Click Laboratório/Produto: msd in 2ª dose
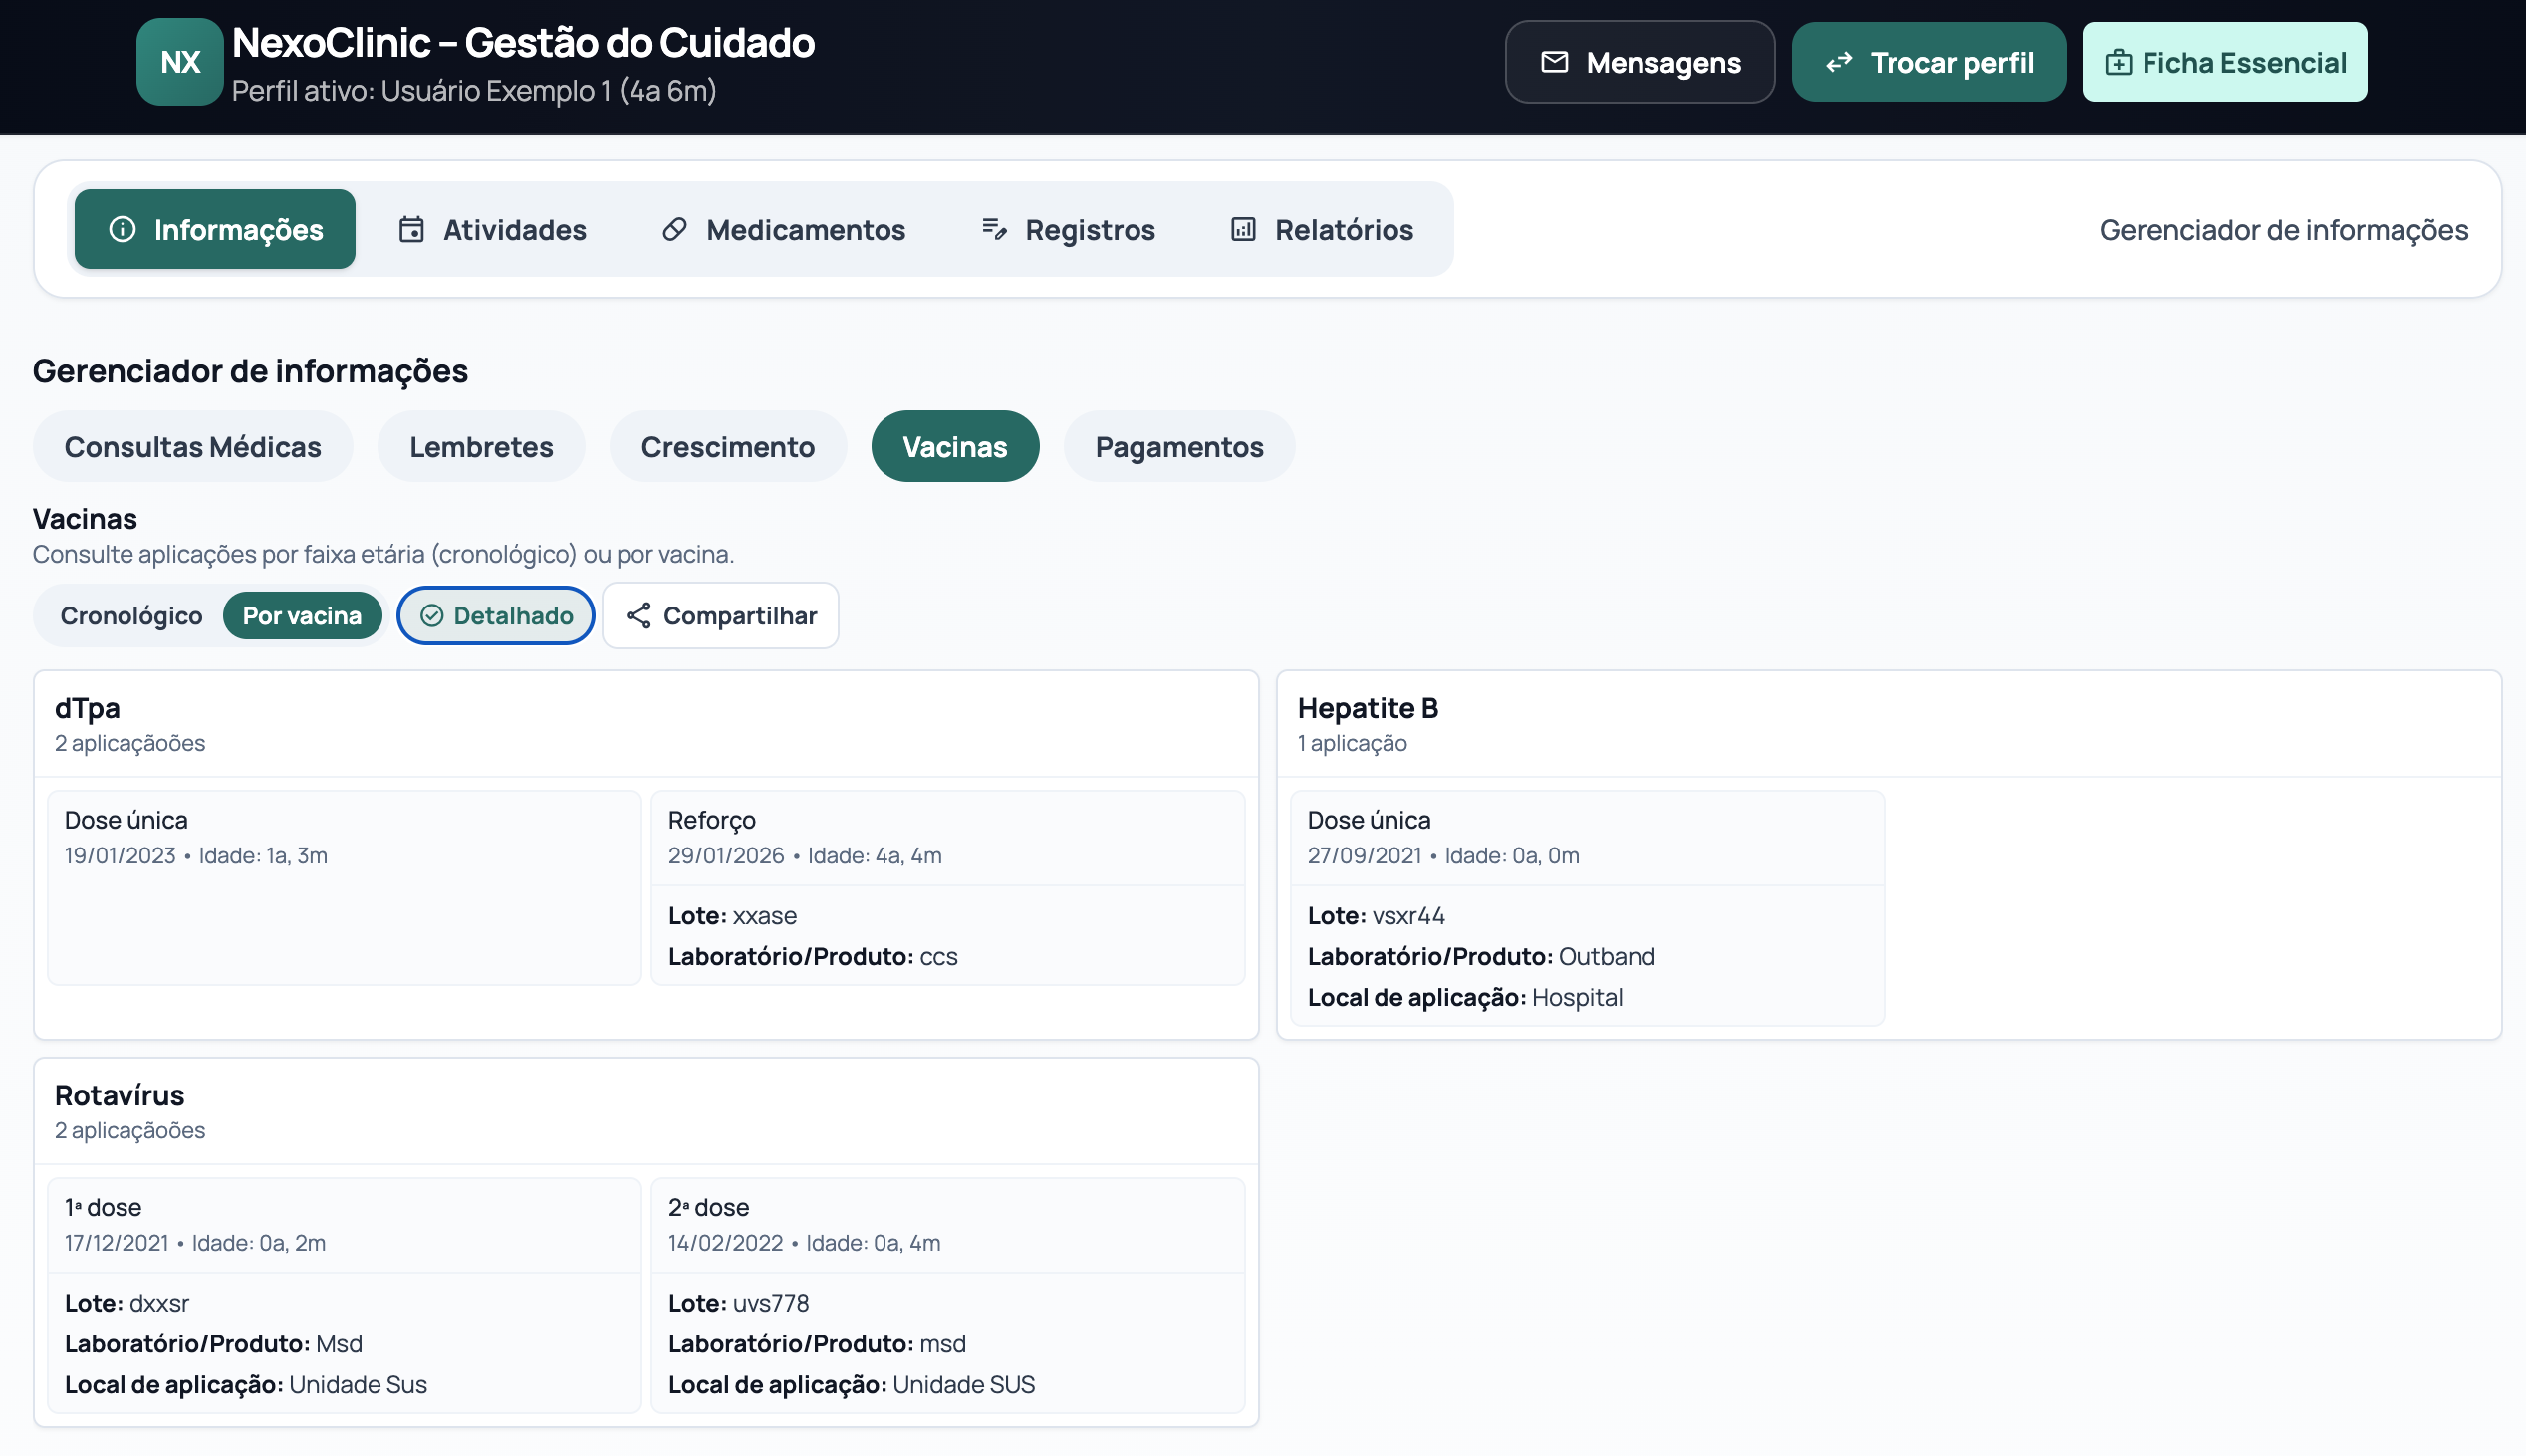 (817, 1345)
